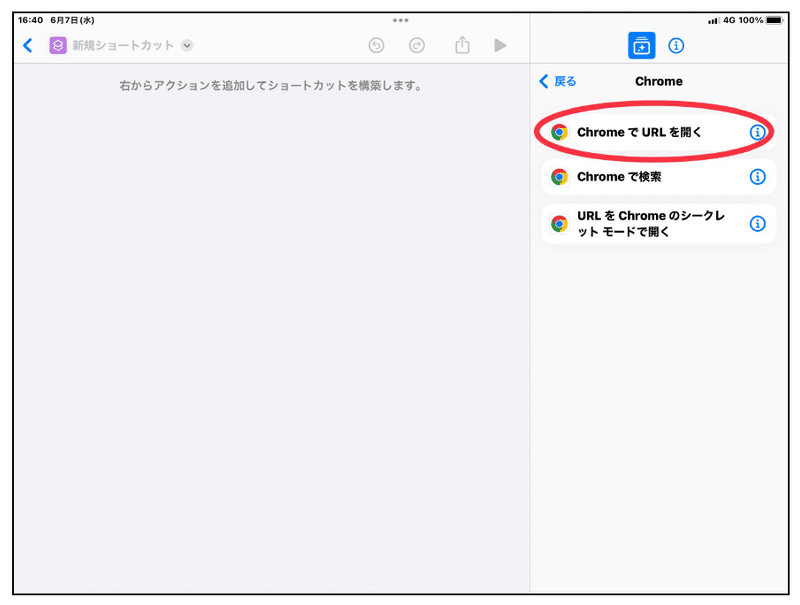This screenshot has width=800, height=605.
Task: Show info for Chrome で検索
Action: (757, 177)
